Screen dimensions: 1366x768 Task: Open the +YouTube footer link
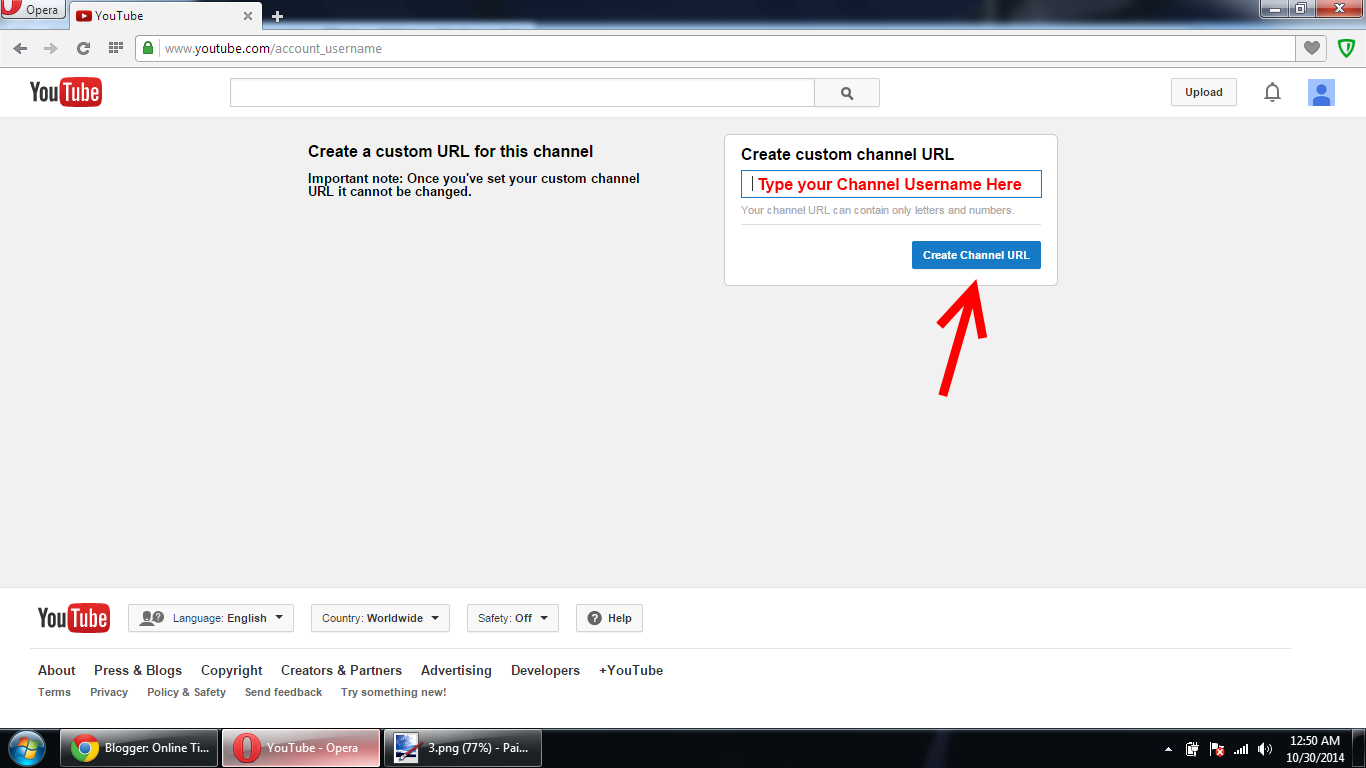pos(631,670)
